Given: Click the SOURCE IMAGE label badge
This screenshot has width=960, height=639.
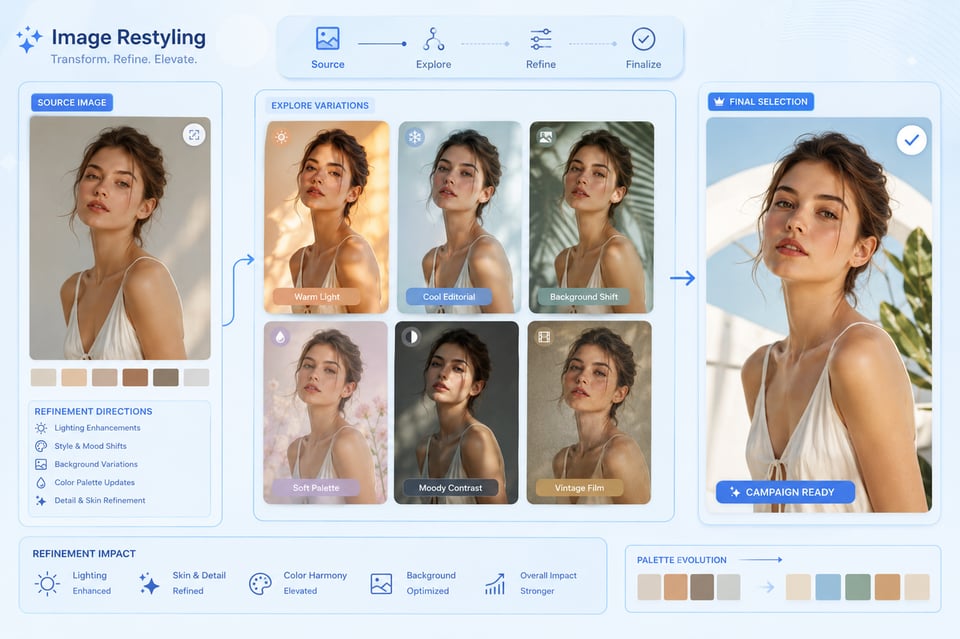Looking at the screenshot, I should pos(72,102).
